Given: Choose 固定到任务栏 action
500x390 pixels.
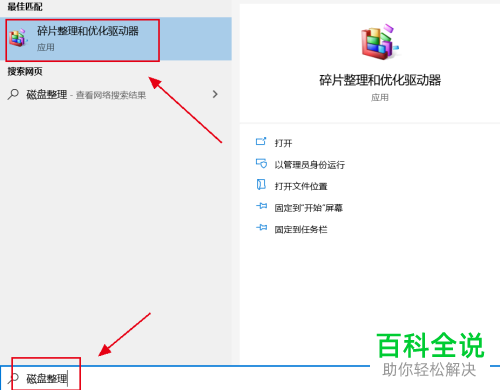Looking at the screenshot, I should pyautogui.click(x=301, y=229).
